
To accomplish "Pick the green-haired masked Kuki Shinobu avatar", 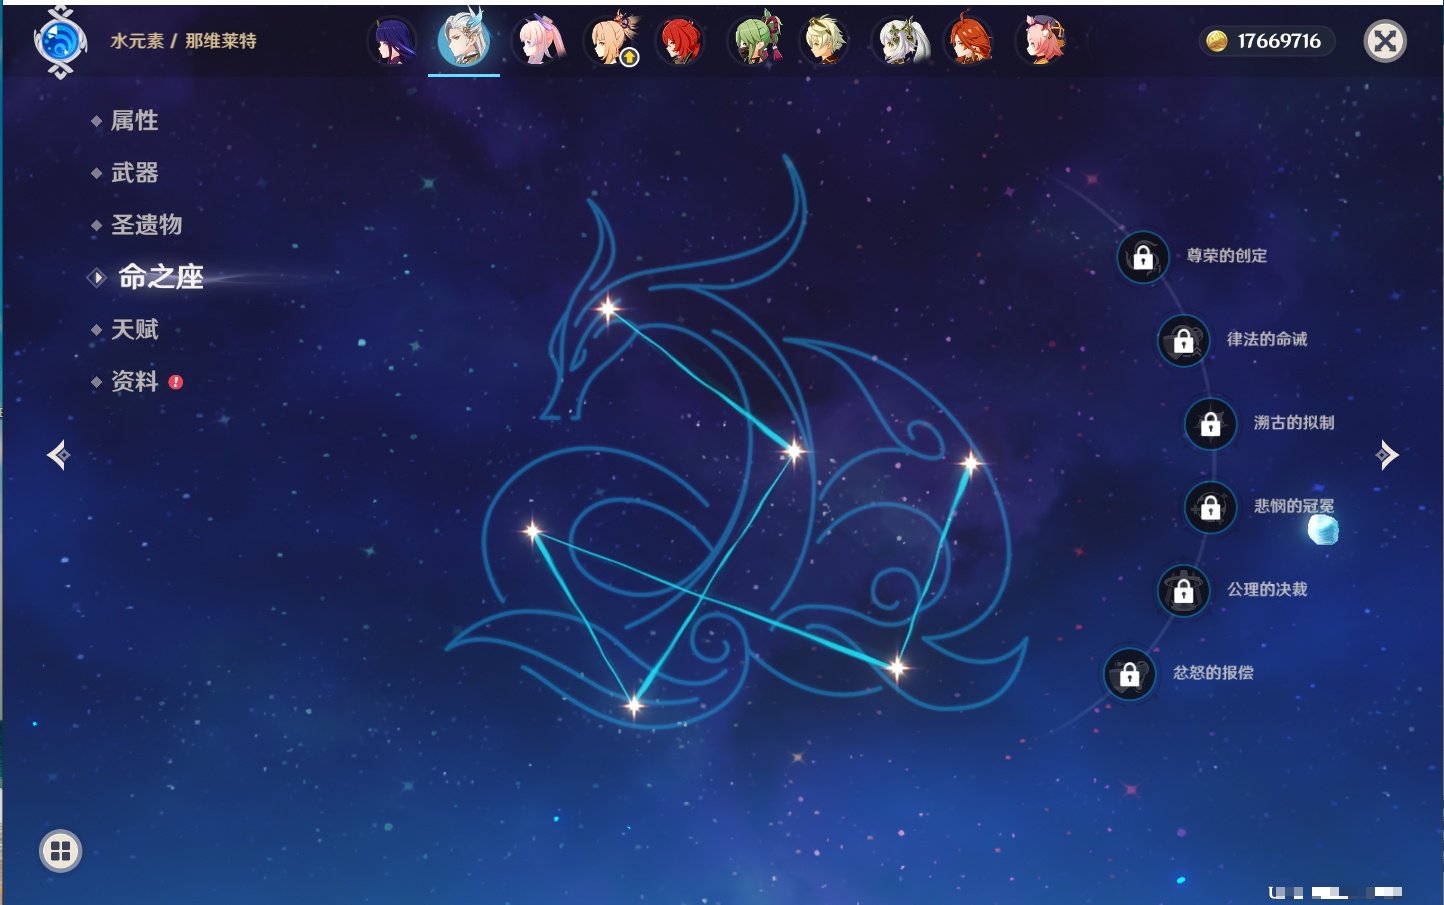I will (x=756, y=42).
